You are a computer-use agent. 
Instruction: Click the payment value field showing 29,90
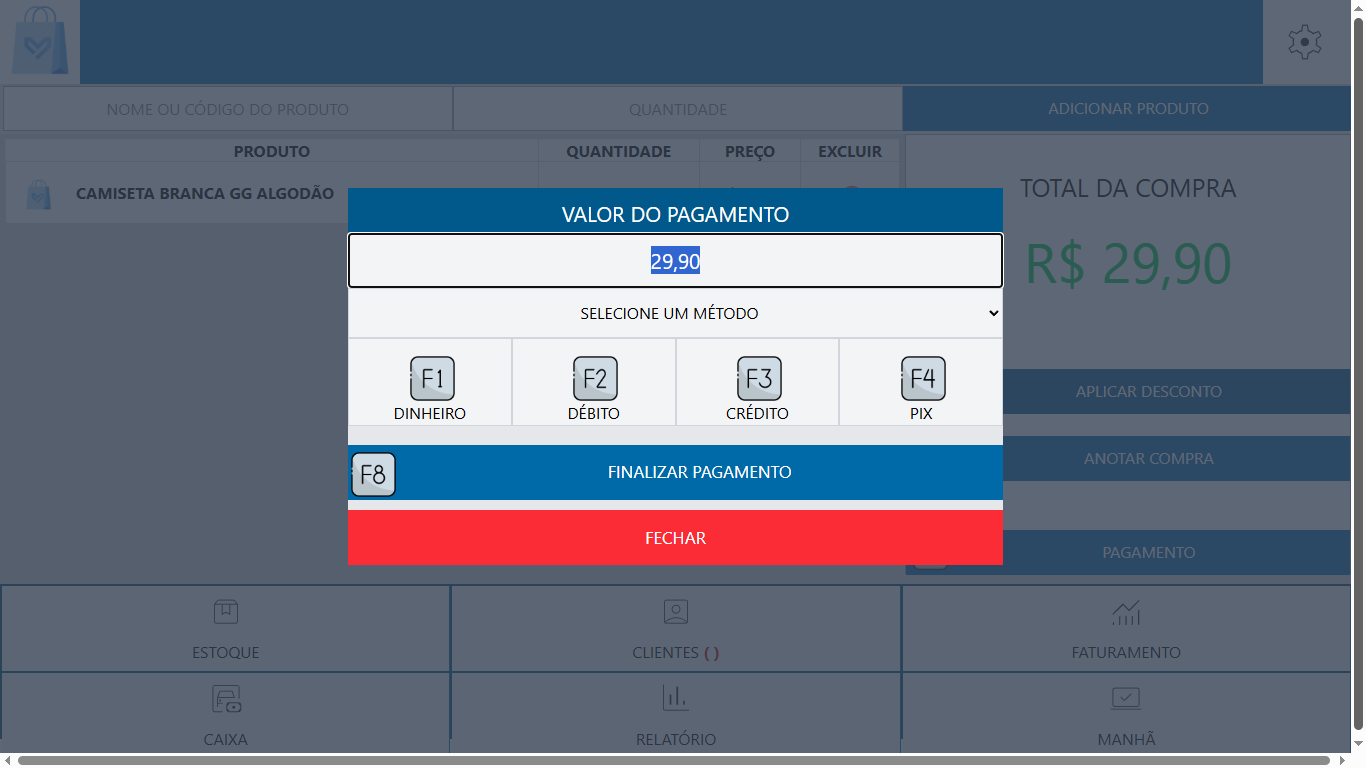tap(675, 262)
